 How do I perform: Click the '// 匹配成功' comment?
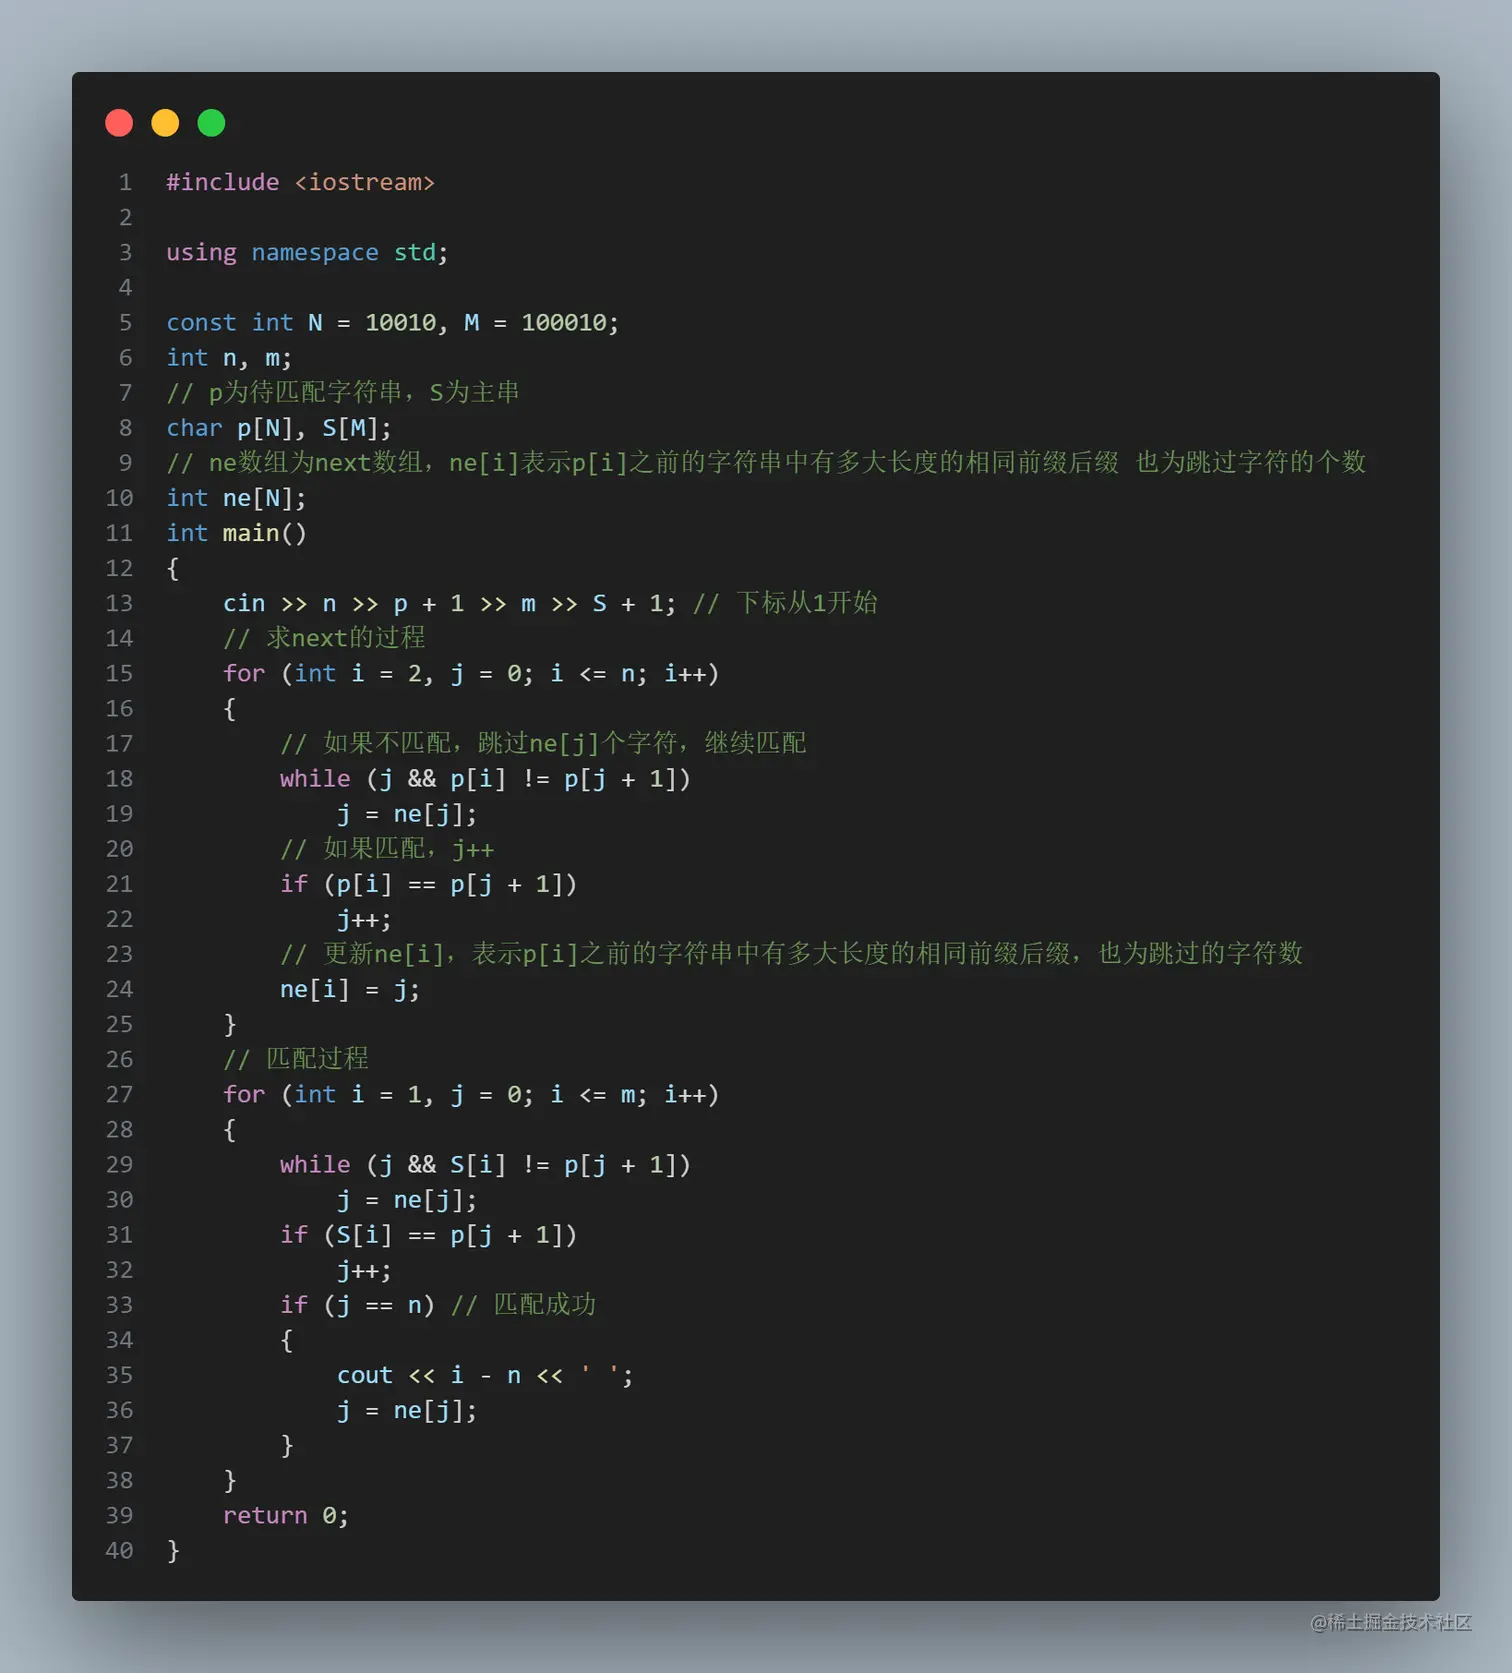(x=523, y=1305)
